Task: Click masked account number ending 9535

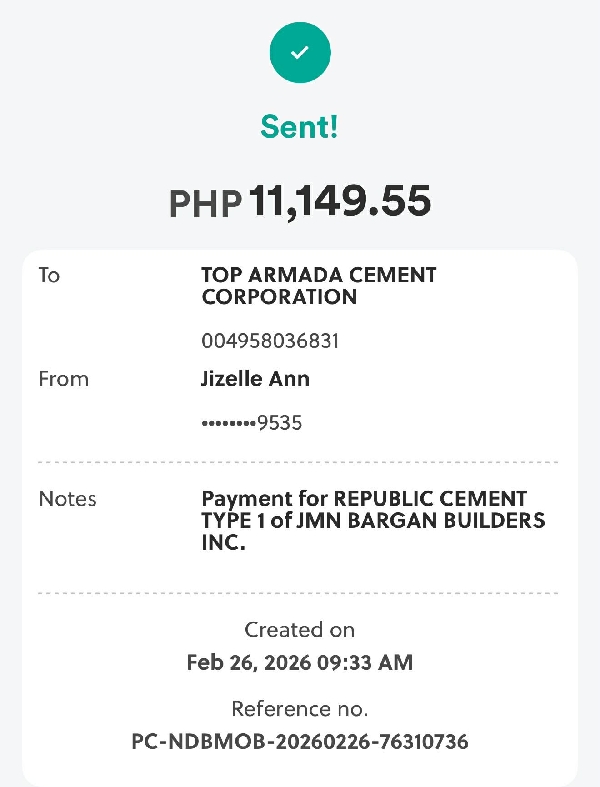Action: [x=252, y=423]
